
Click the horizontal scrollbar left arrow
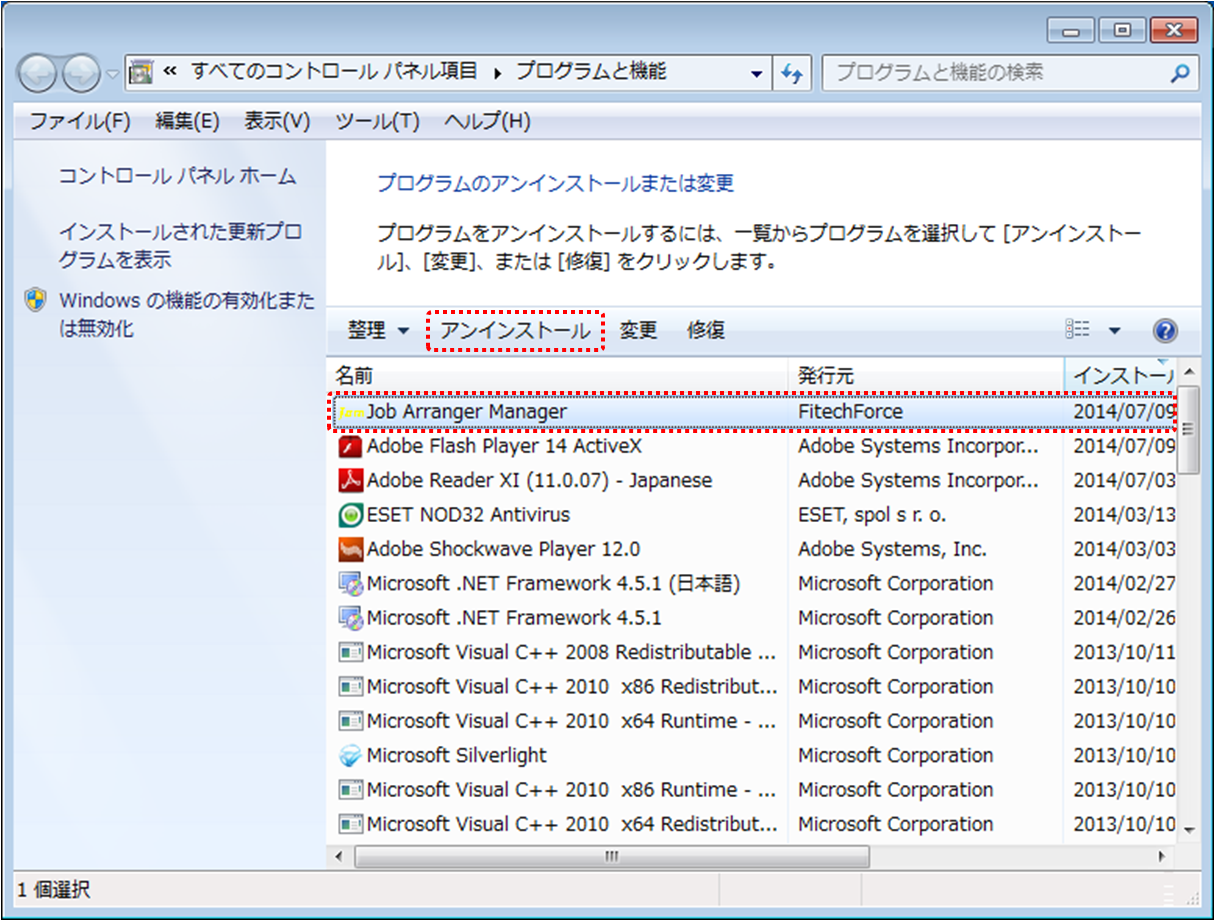point(339,857)
